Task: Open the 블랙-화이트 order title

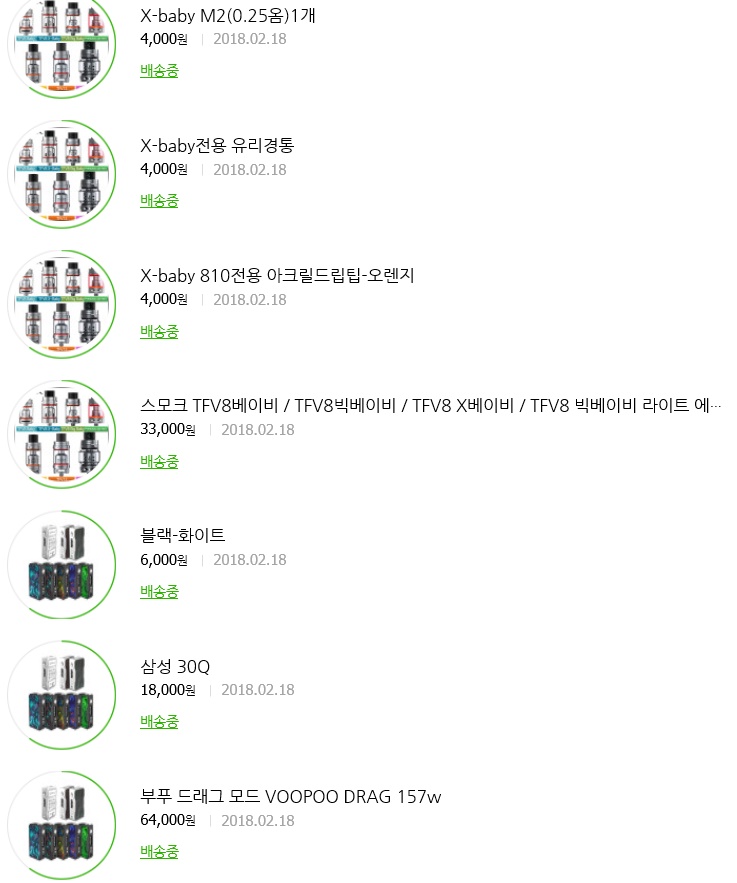Action: pos(183,536)
